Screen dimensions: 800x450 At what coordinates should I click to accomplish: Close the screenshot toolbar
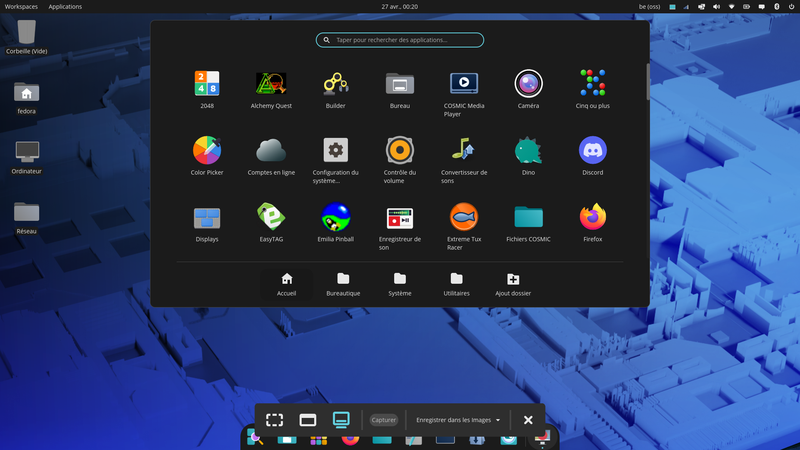pyautogui.click(x=528, y=420)
